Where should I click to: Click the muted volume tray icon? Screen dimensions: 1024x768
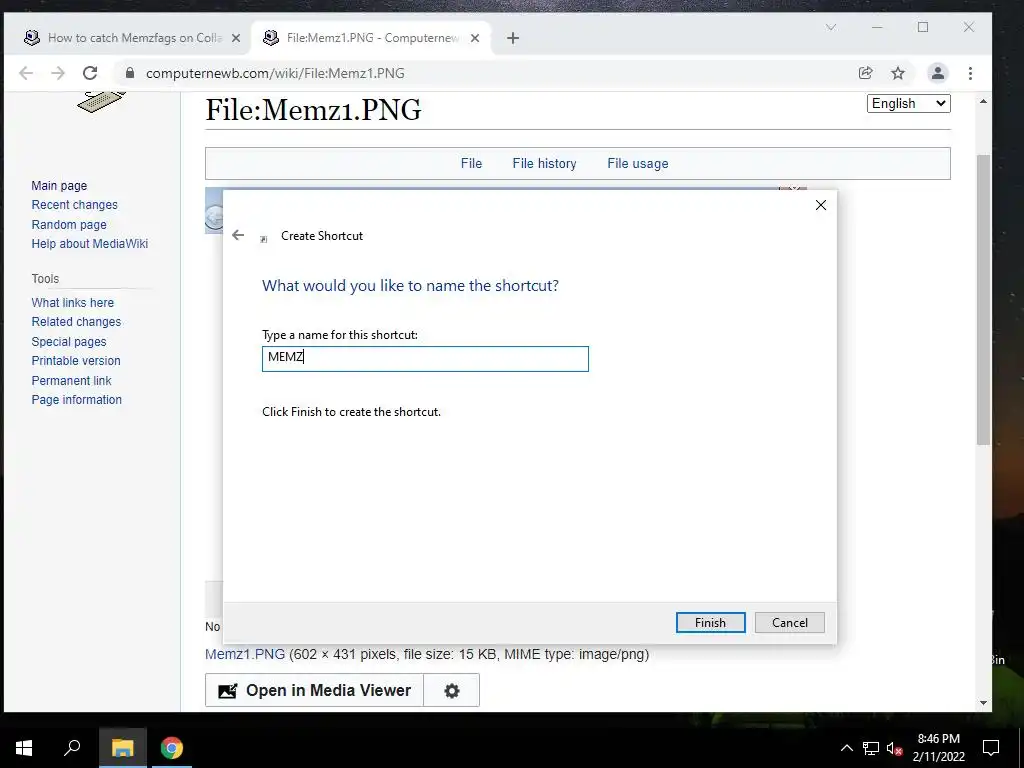pos(895,748)
